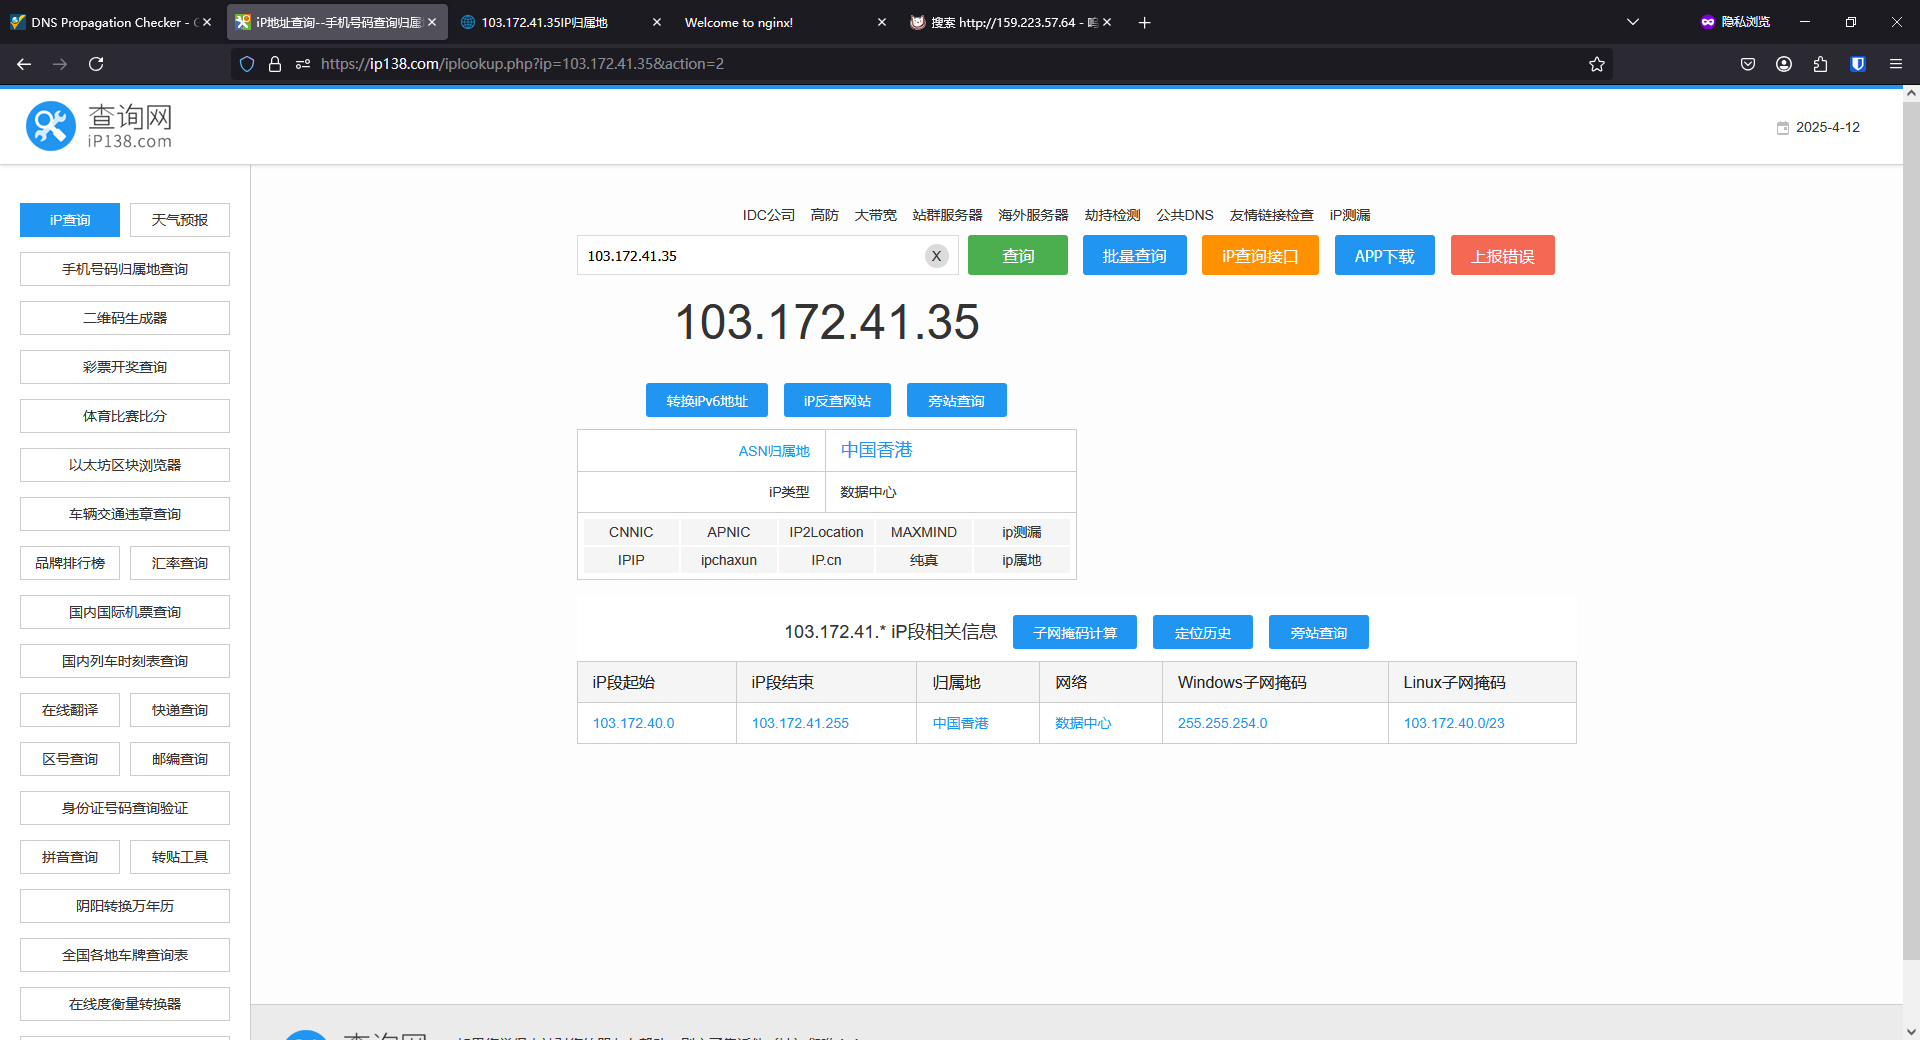
Task: Bookmark this page with the star icon
Action: (1597, 64)
